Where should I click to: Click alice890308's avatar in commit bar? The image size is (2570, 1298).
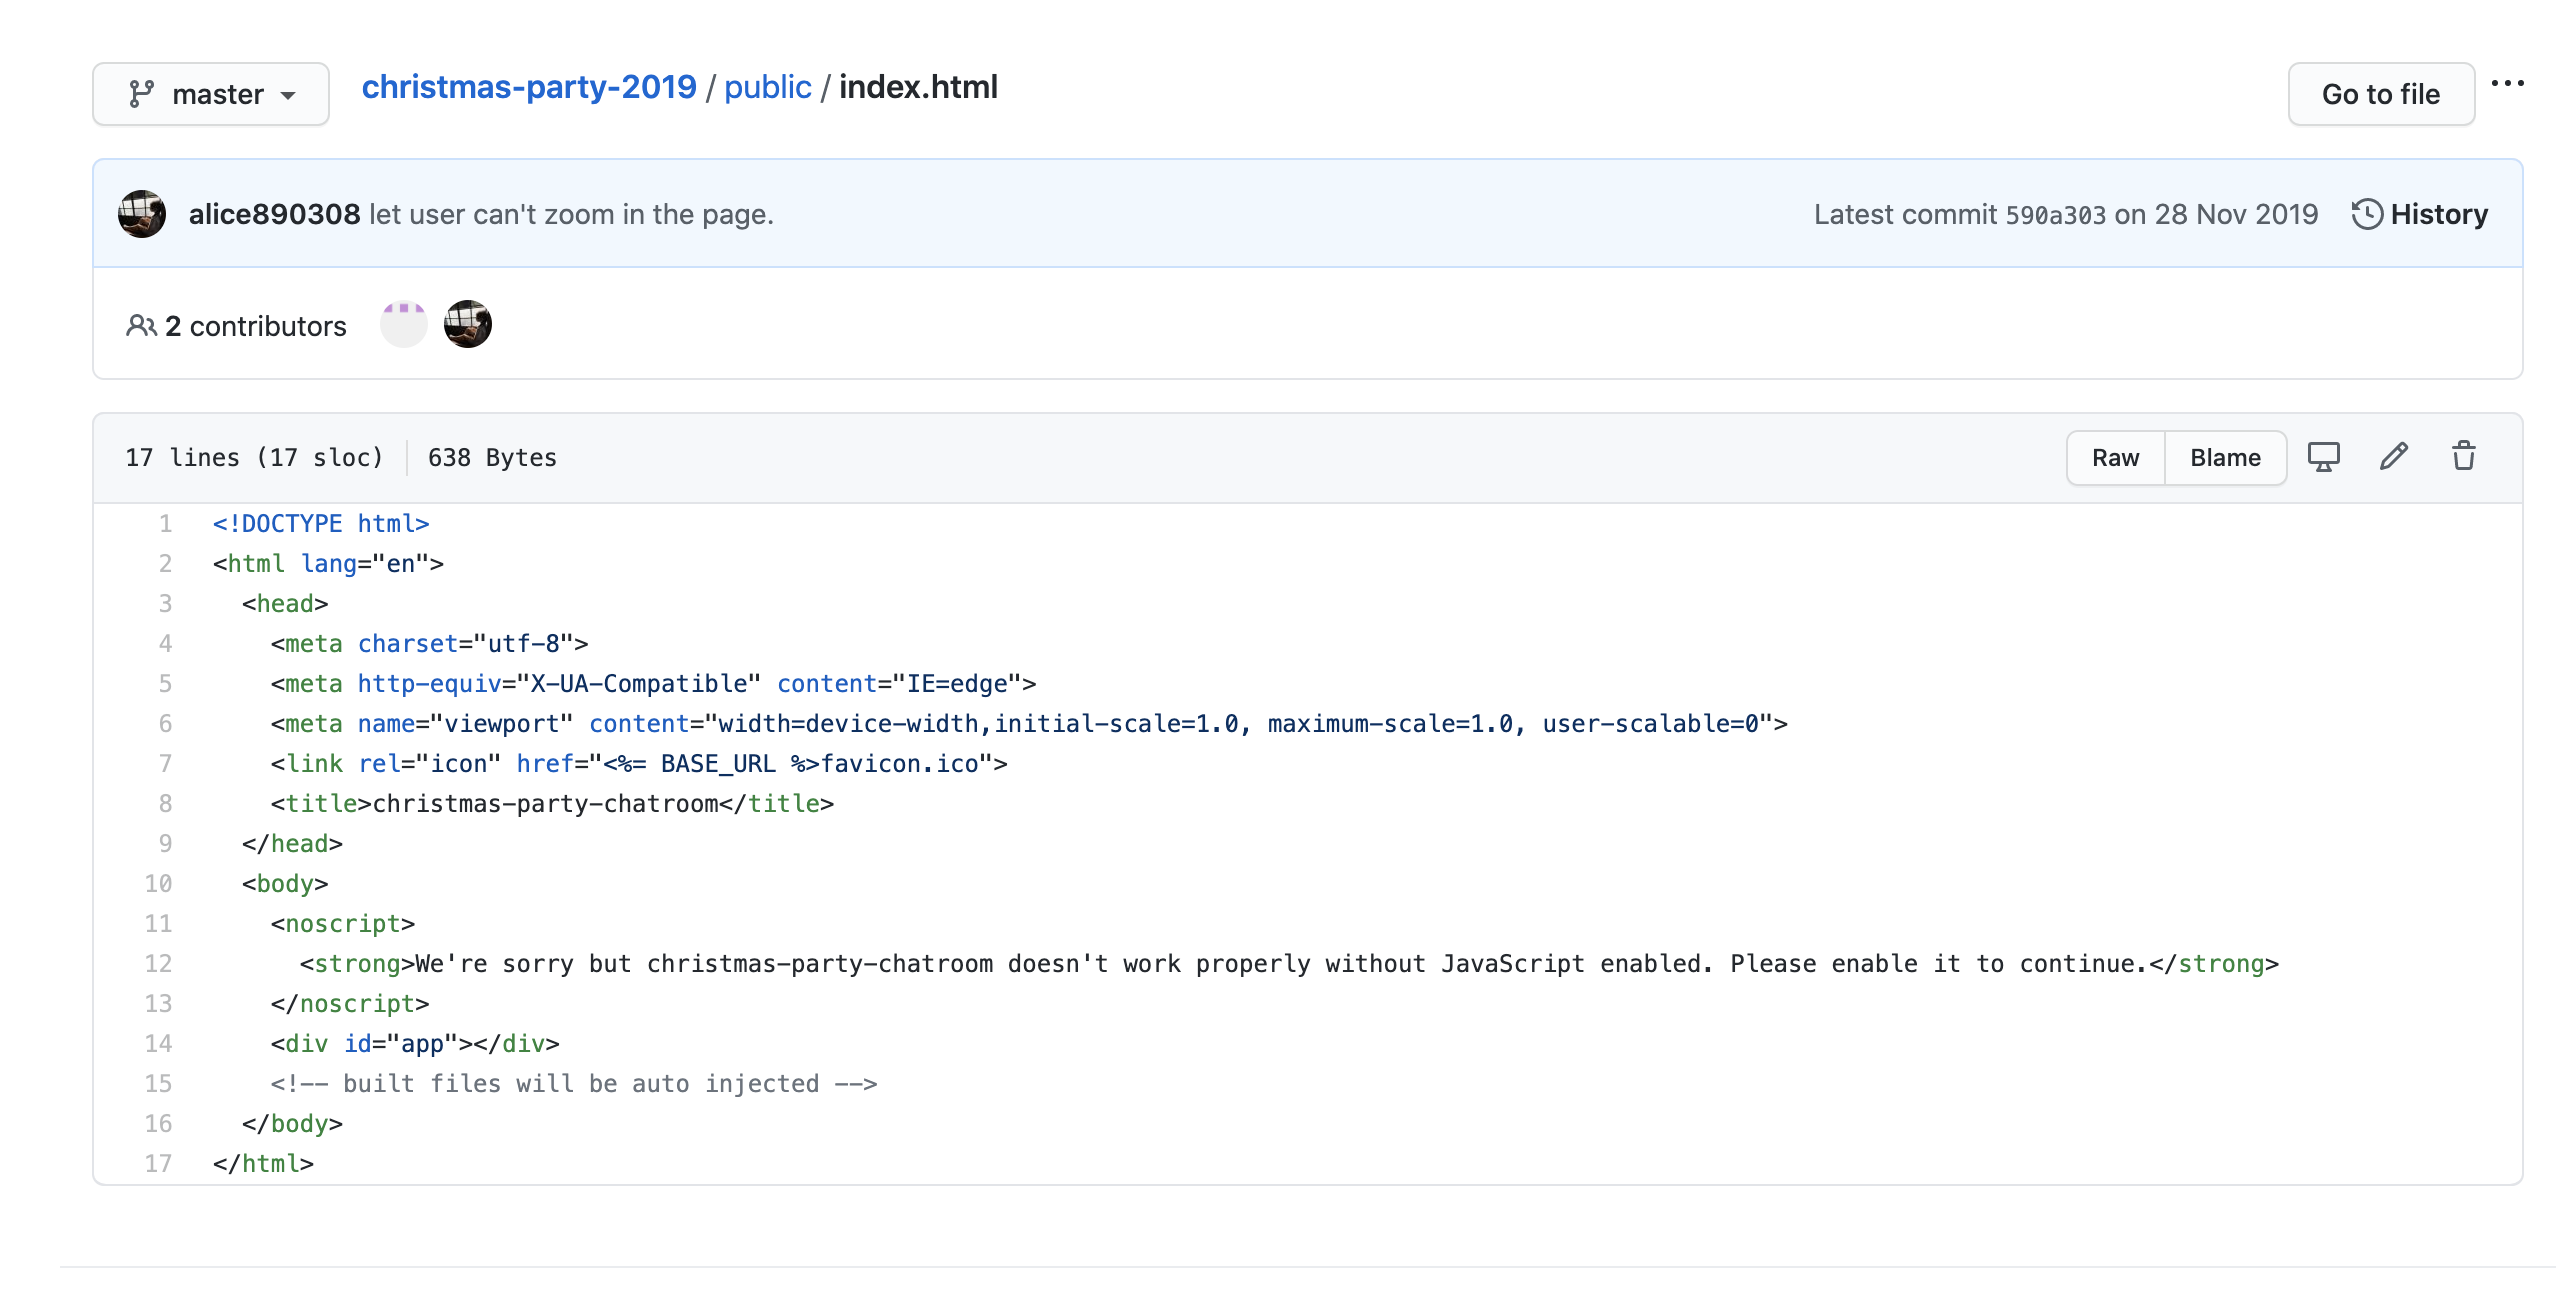[142, 214]
